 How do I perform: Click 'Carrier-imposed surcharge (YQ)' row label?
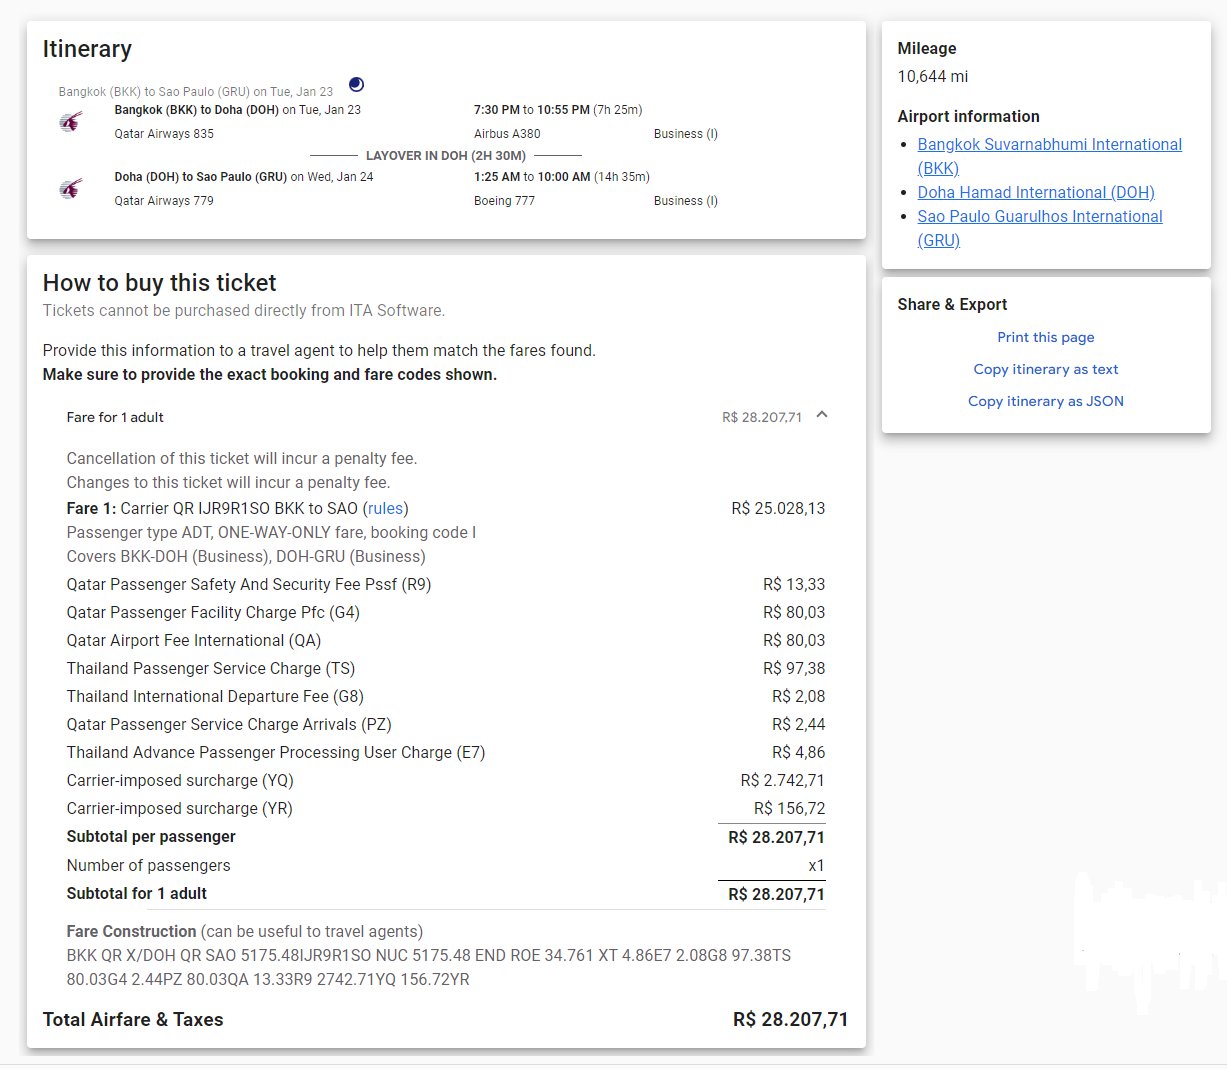click(180, 780)
